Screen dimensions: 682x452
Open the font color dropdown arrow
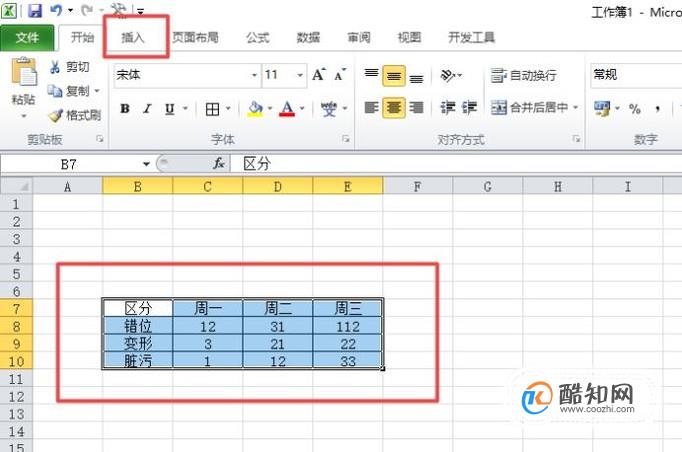point(302,109)
